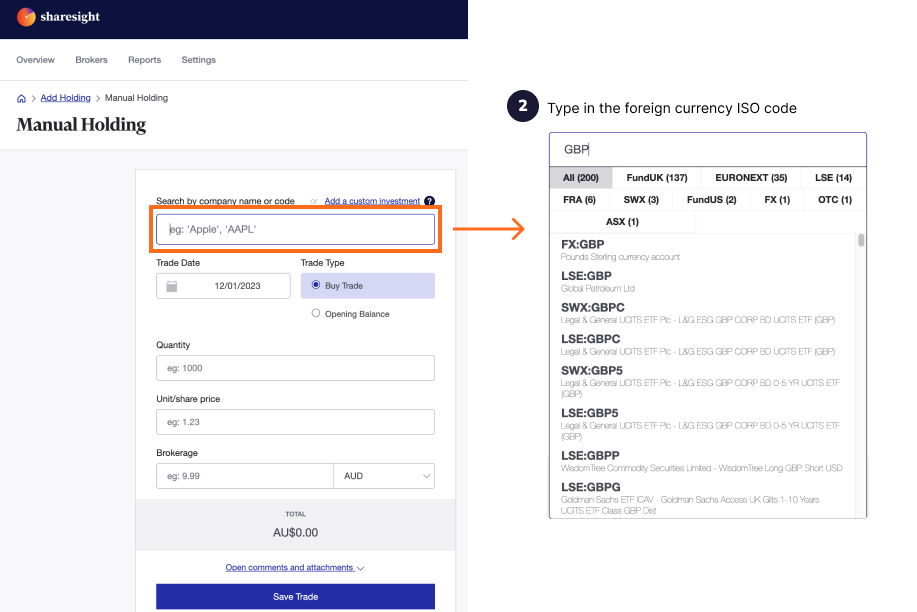Open the Settings menu item
Viewport: 917px width, 612px height.
198,60
